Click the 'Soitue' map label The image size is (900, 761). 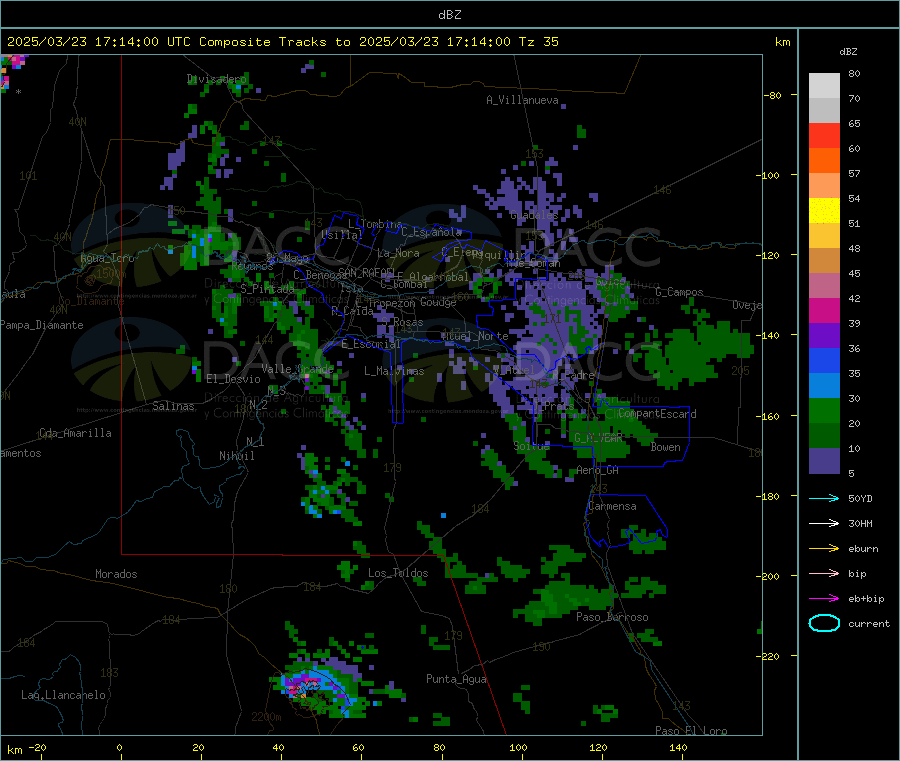[531, 445]
